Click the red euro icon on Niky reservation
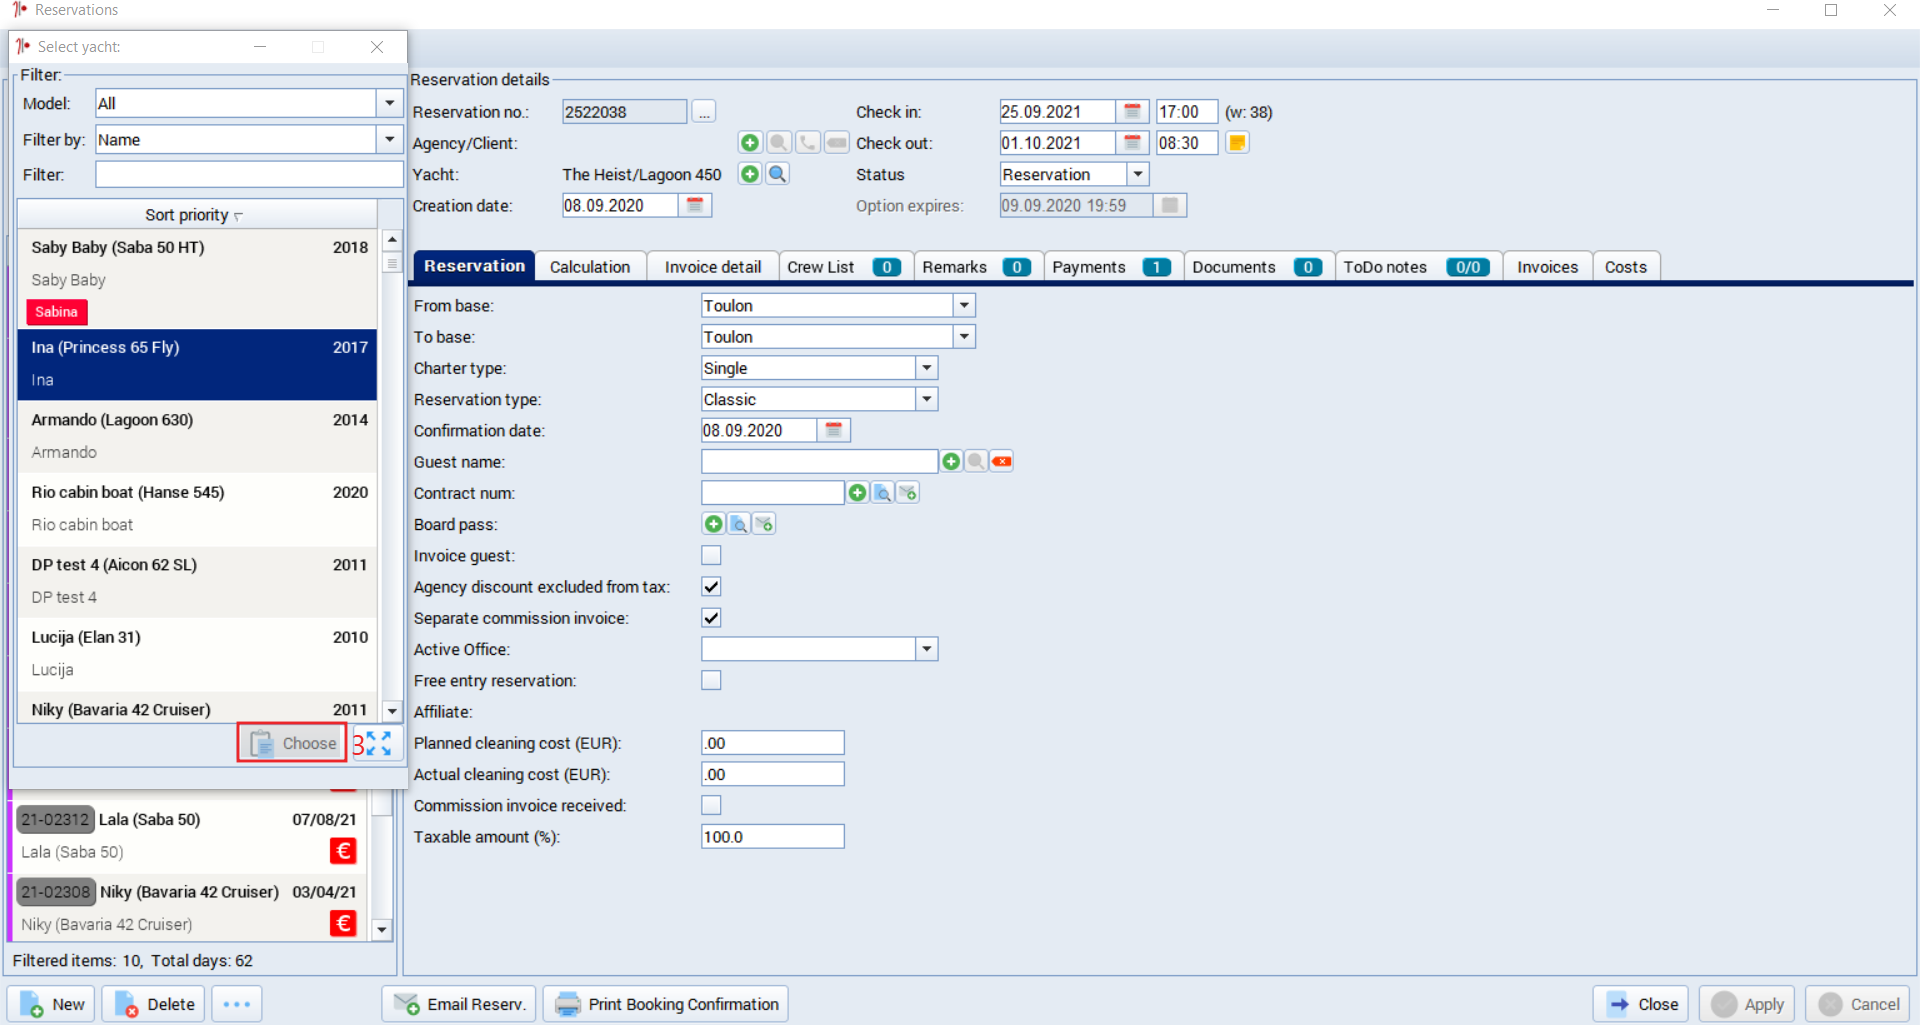 pos(343,923)
